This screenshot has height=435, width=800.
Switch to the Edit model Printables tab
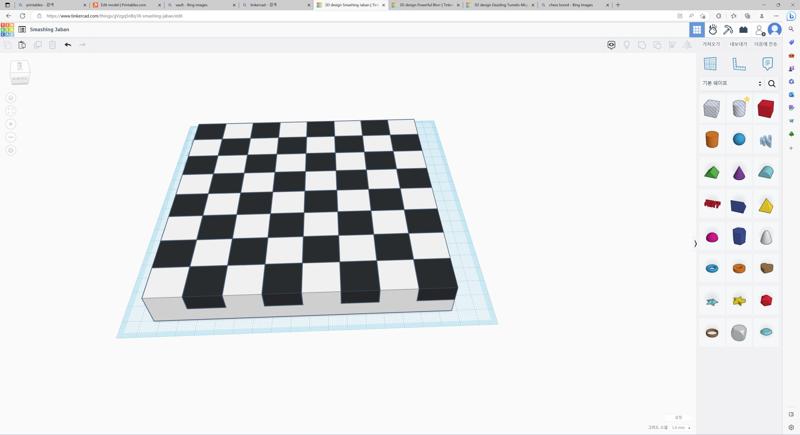tap(126, 5)
